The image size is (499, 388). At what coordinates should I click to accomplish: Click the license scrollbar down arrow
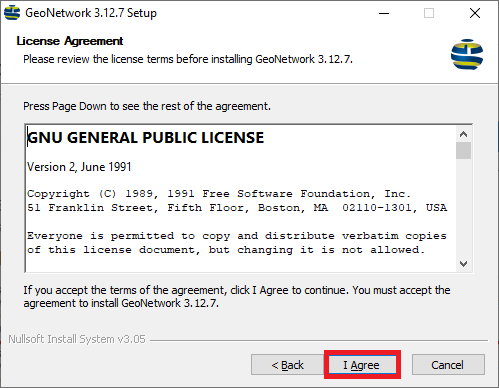463,264
